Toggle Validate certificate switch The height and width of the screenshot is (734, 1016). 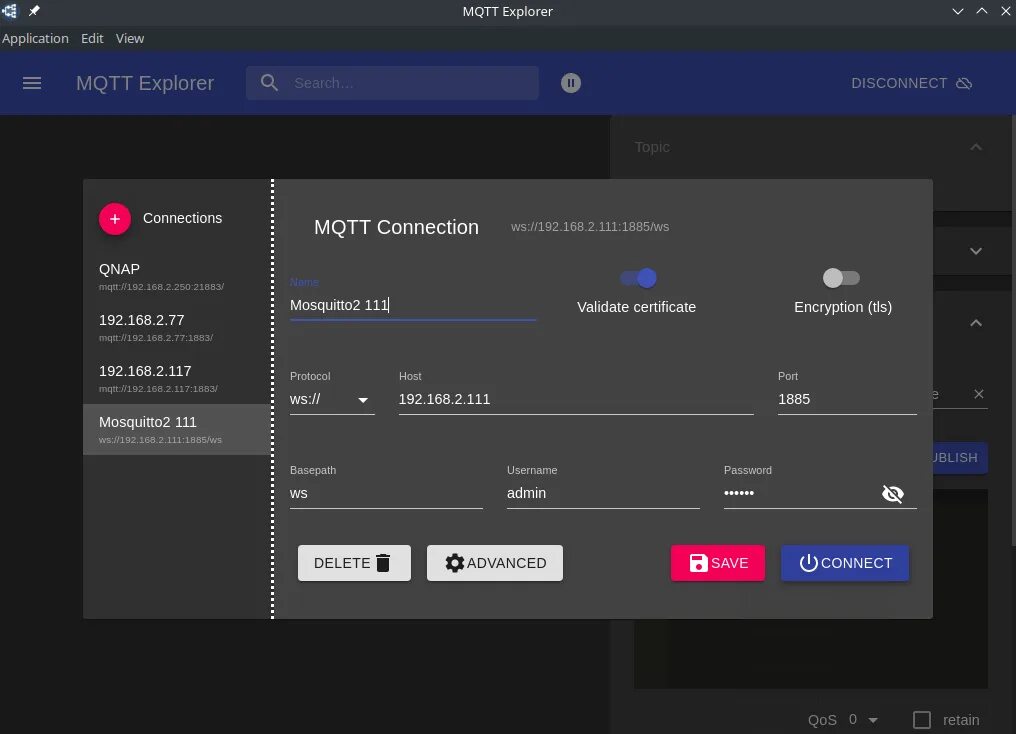click(638, 278)
